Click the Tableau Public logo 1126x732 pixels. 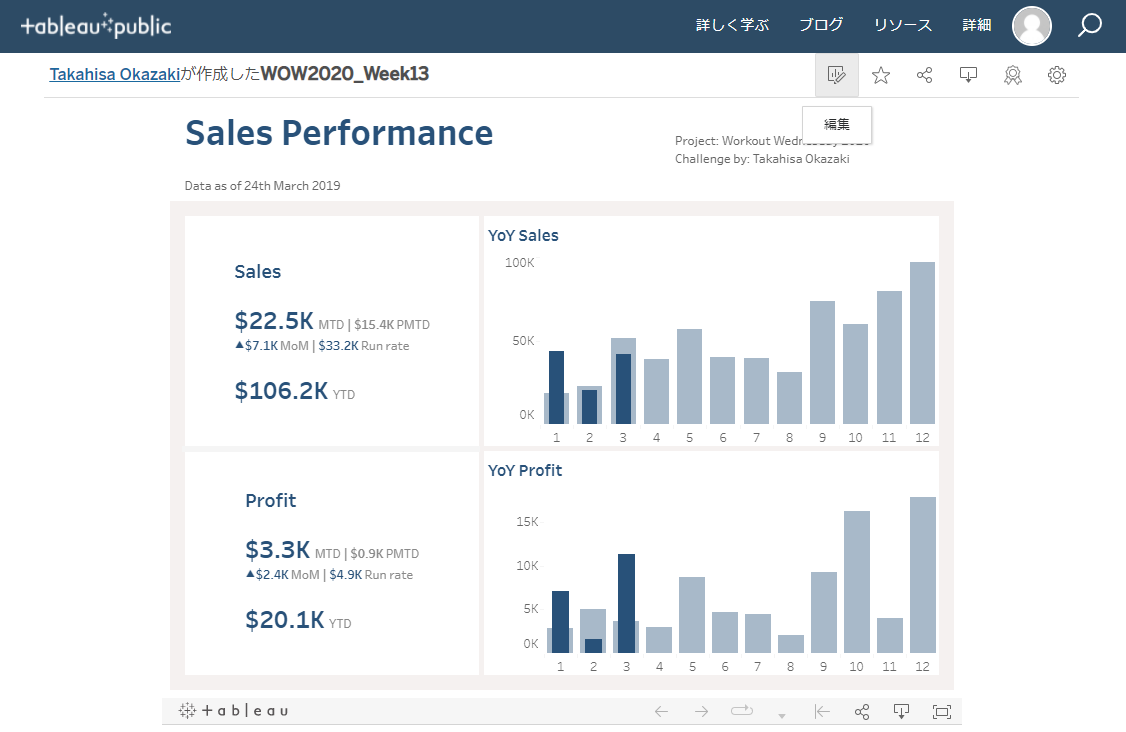pos(96,26)
